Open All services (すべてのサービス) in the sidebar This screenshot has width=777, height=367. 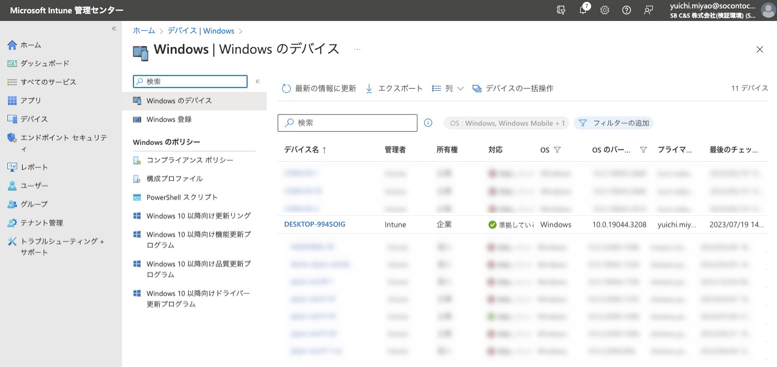(x=42, y=82)
